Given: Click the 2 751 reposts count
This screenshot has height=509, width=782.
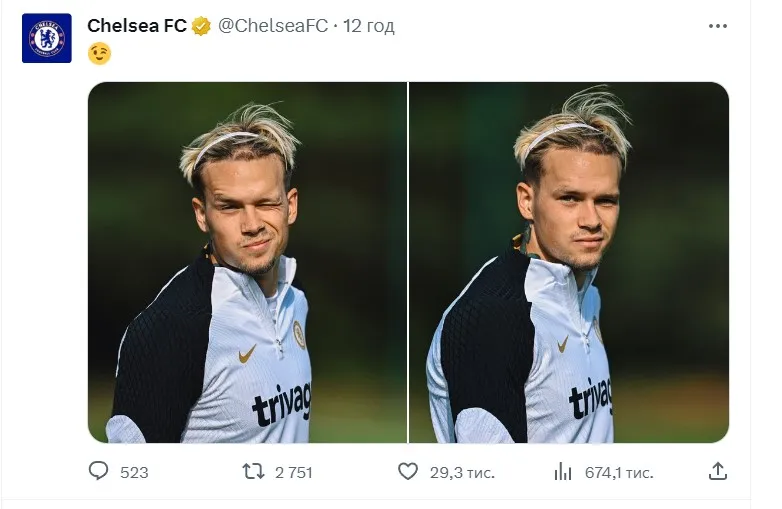Looking at the screenshot, I should click(x=295, y=472).
